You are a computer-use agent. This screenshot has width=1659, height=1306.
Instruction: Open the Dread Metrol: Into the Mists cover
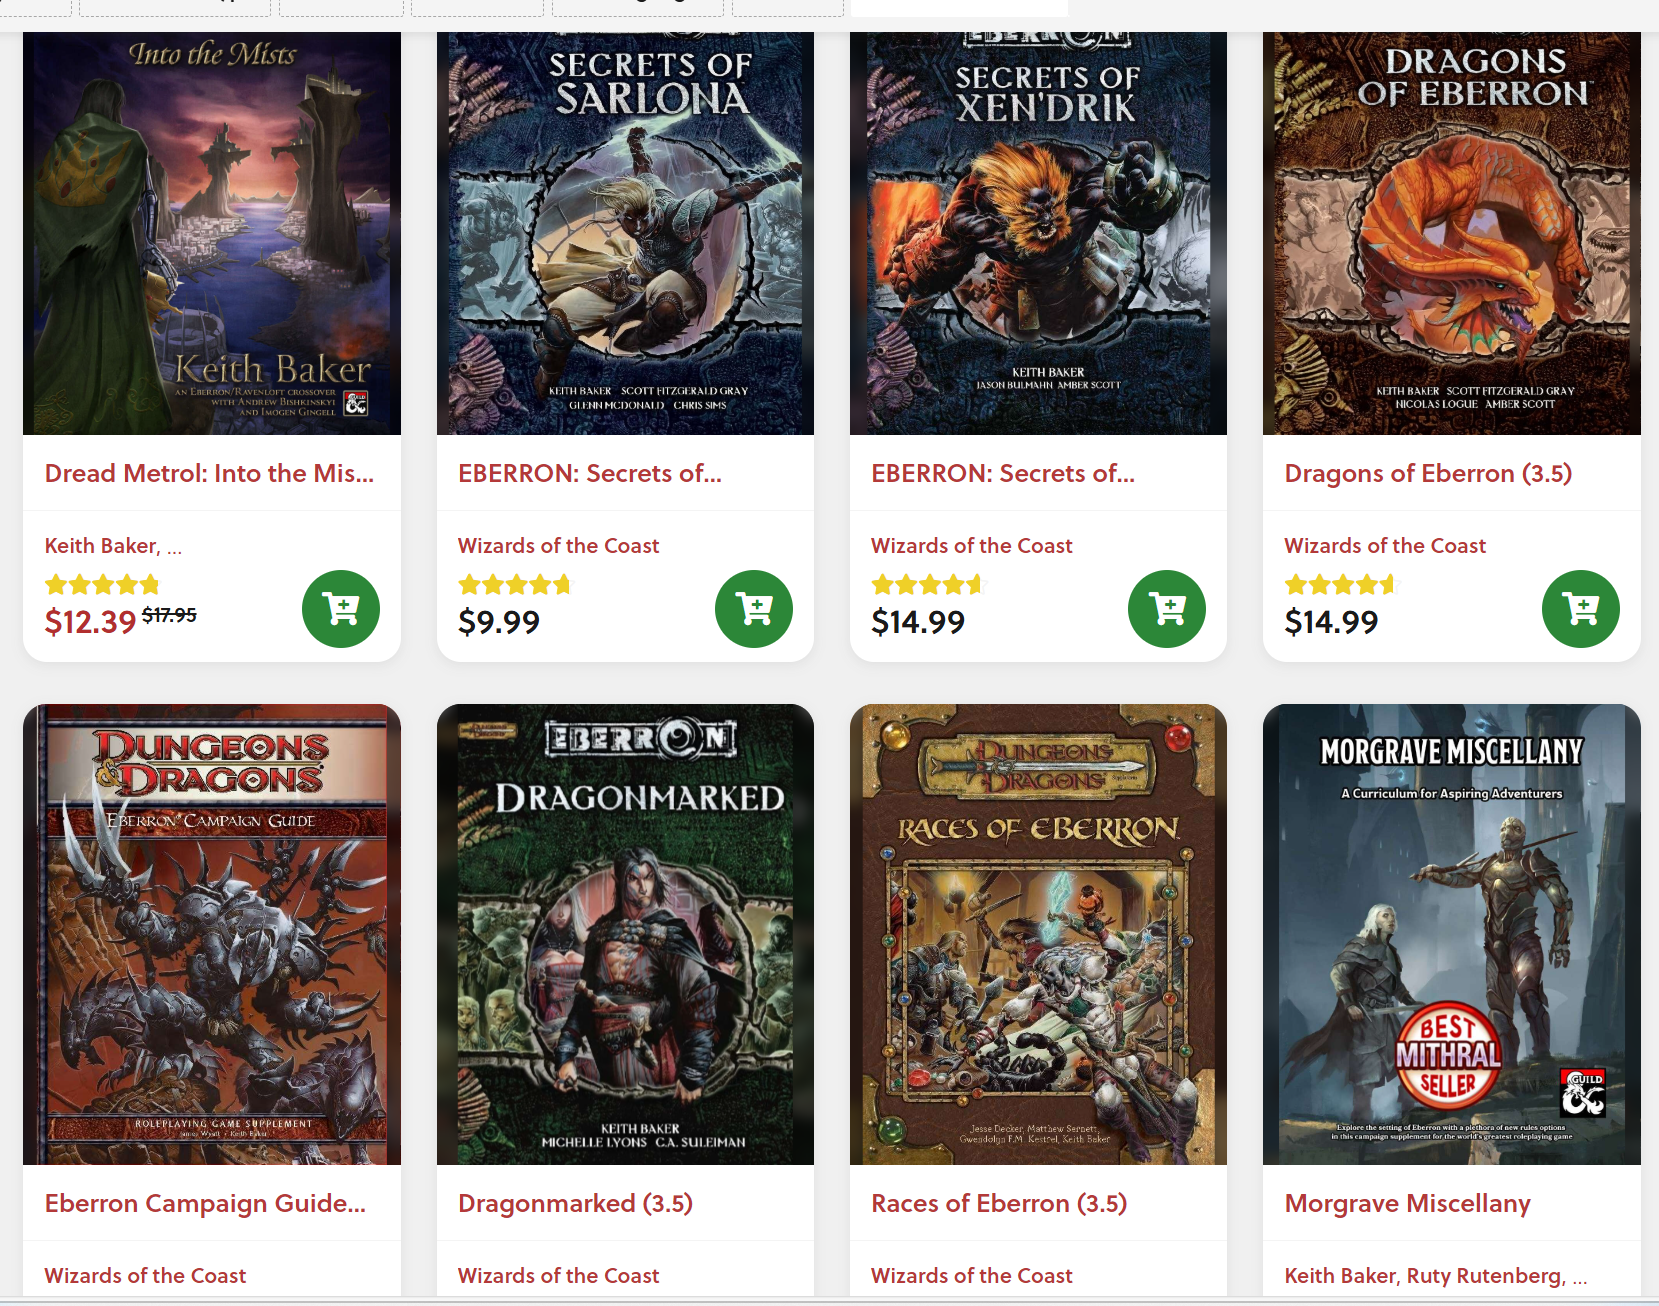(212, 233)
